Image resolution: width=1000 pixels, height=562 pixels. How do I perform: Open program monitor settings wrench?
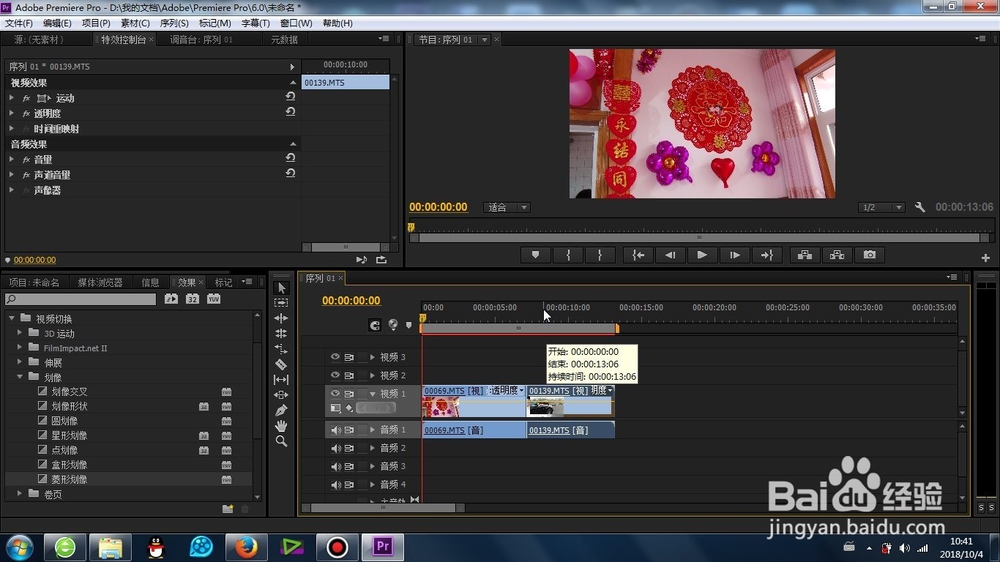(x=920, y=207)
